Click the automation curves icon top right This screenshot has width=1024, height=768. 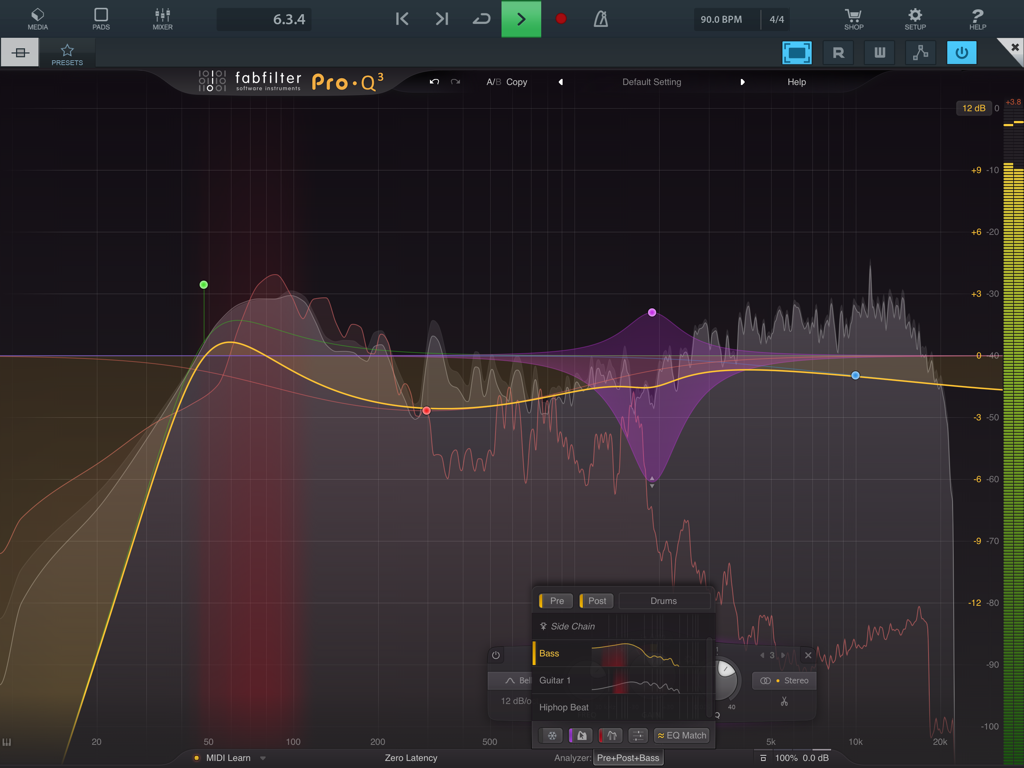pos(920,52)
